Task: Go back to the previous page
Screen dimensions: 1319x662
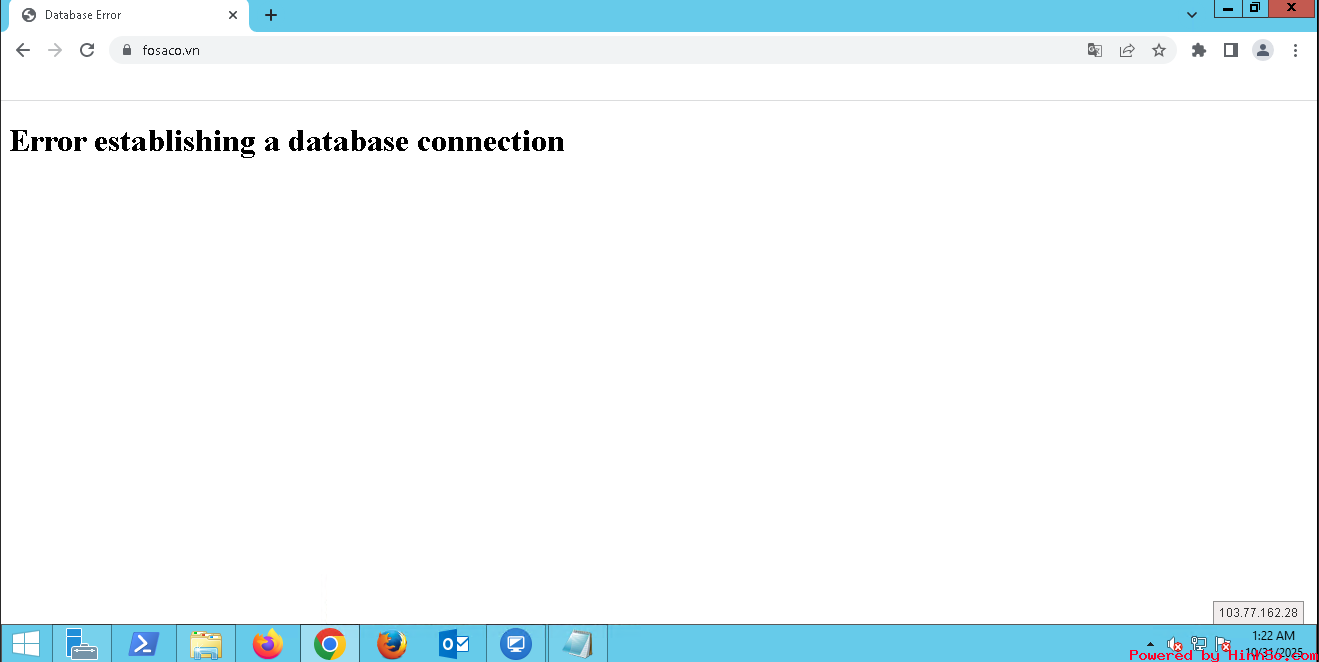Action: (x=23, y=50)
